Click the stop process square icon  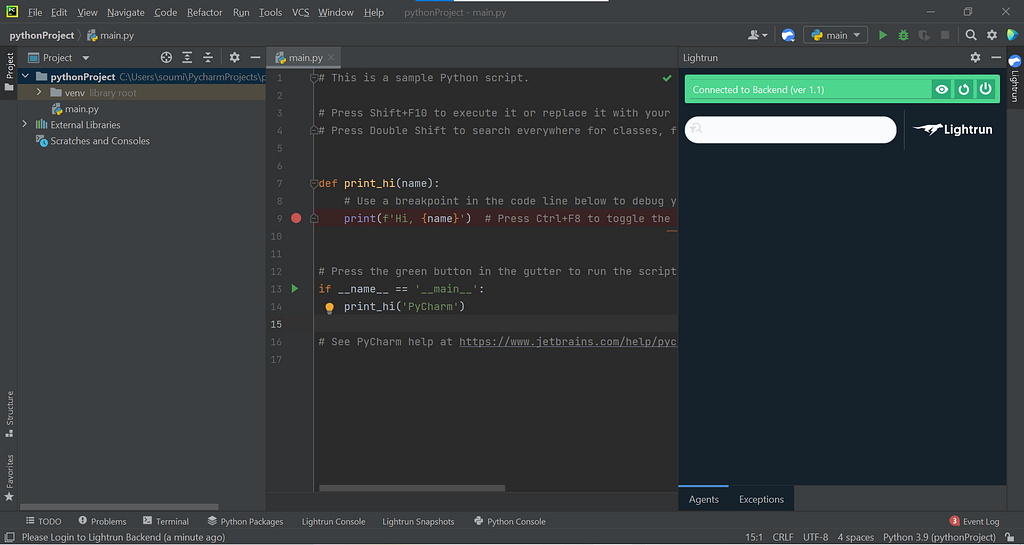point(944,35)
